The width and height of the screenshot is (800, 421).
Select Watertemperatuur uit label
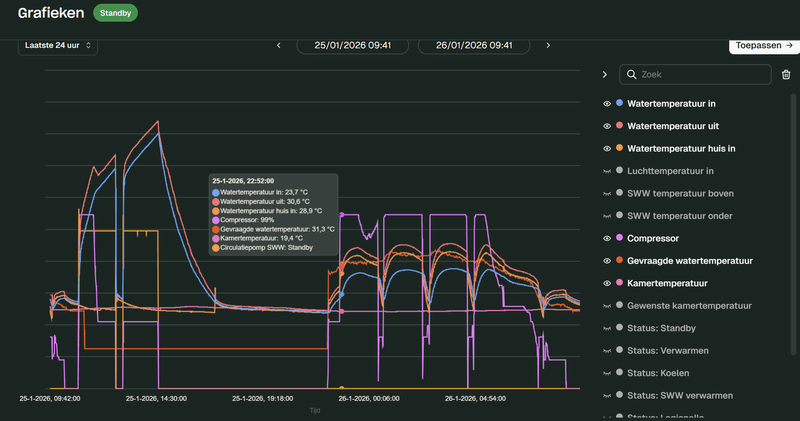pos(673,126)
